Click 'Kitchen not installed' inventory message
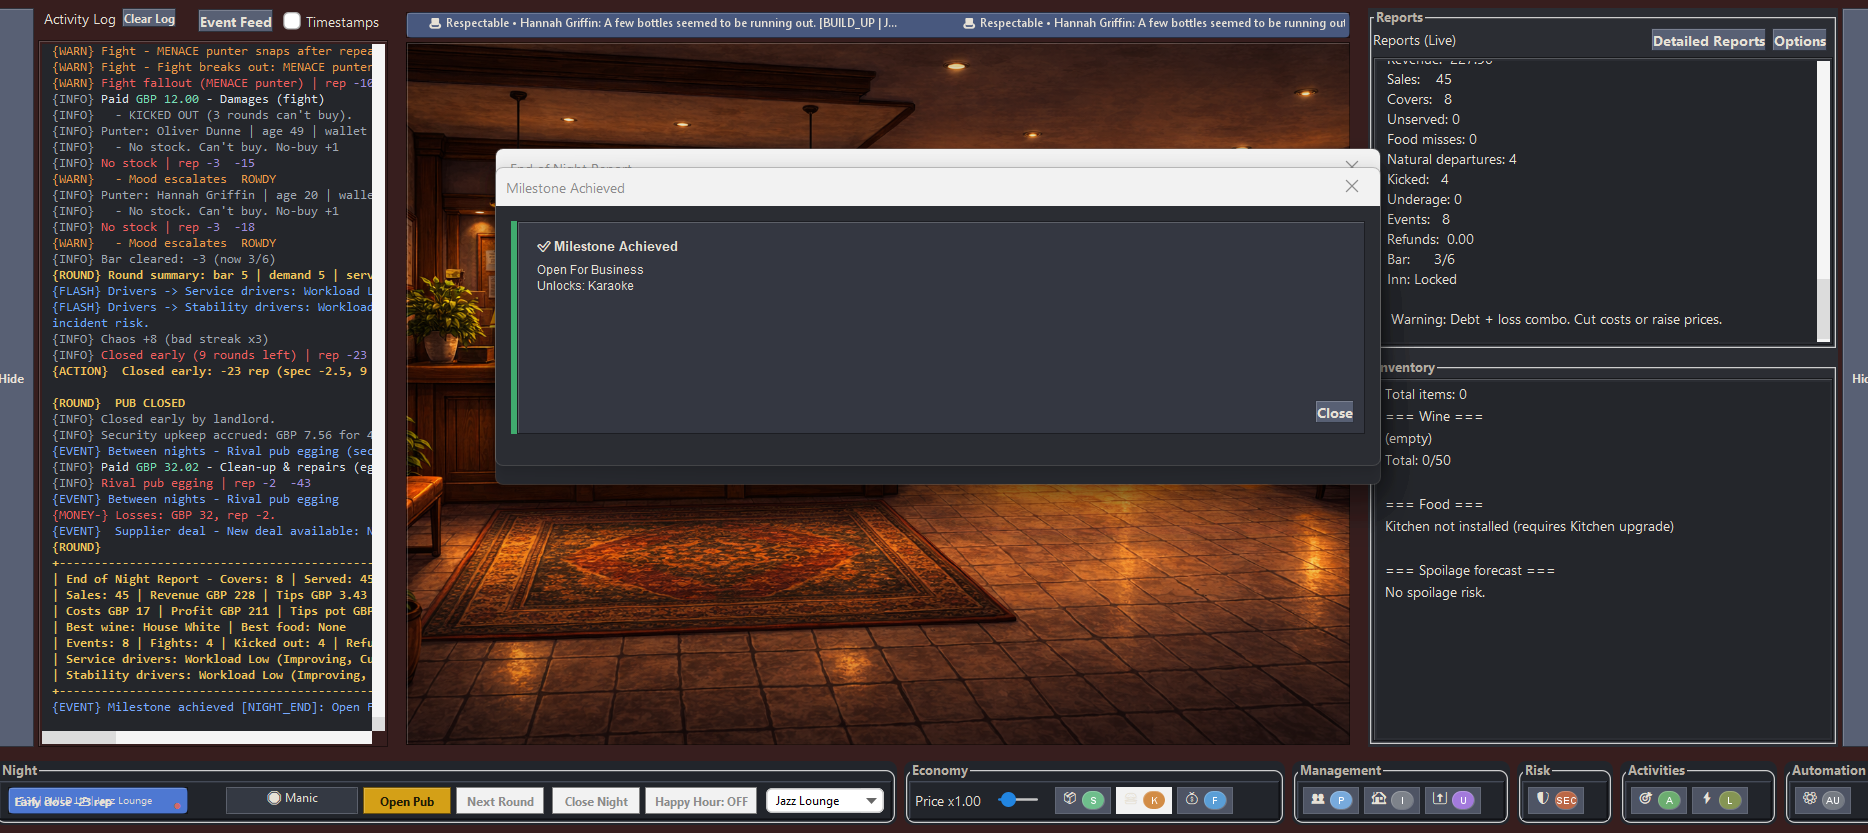1868x833 pixels. click(1529, 526)
